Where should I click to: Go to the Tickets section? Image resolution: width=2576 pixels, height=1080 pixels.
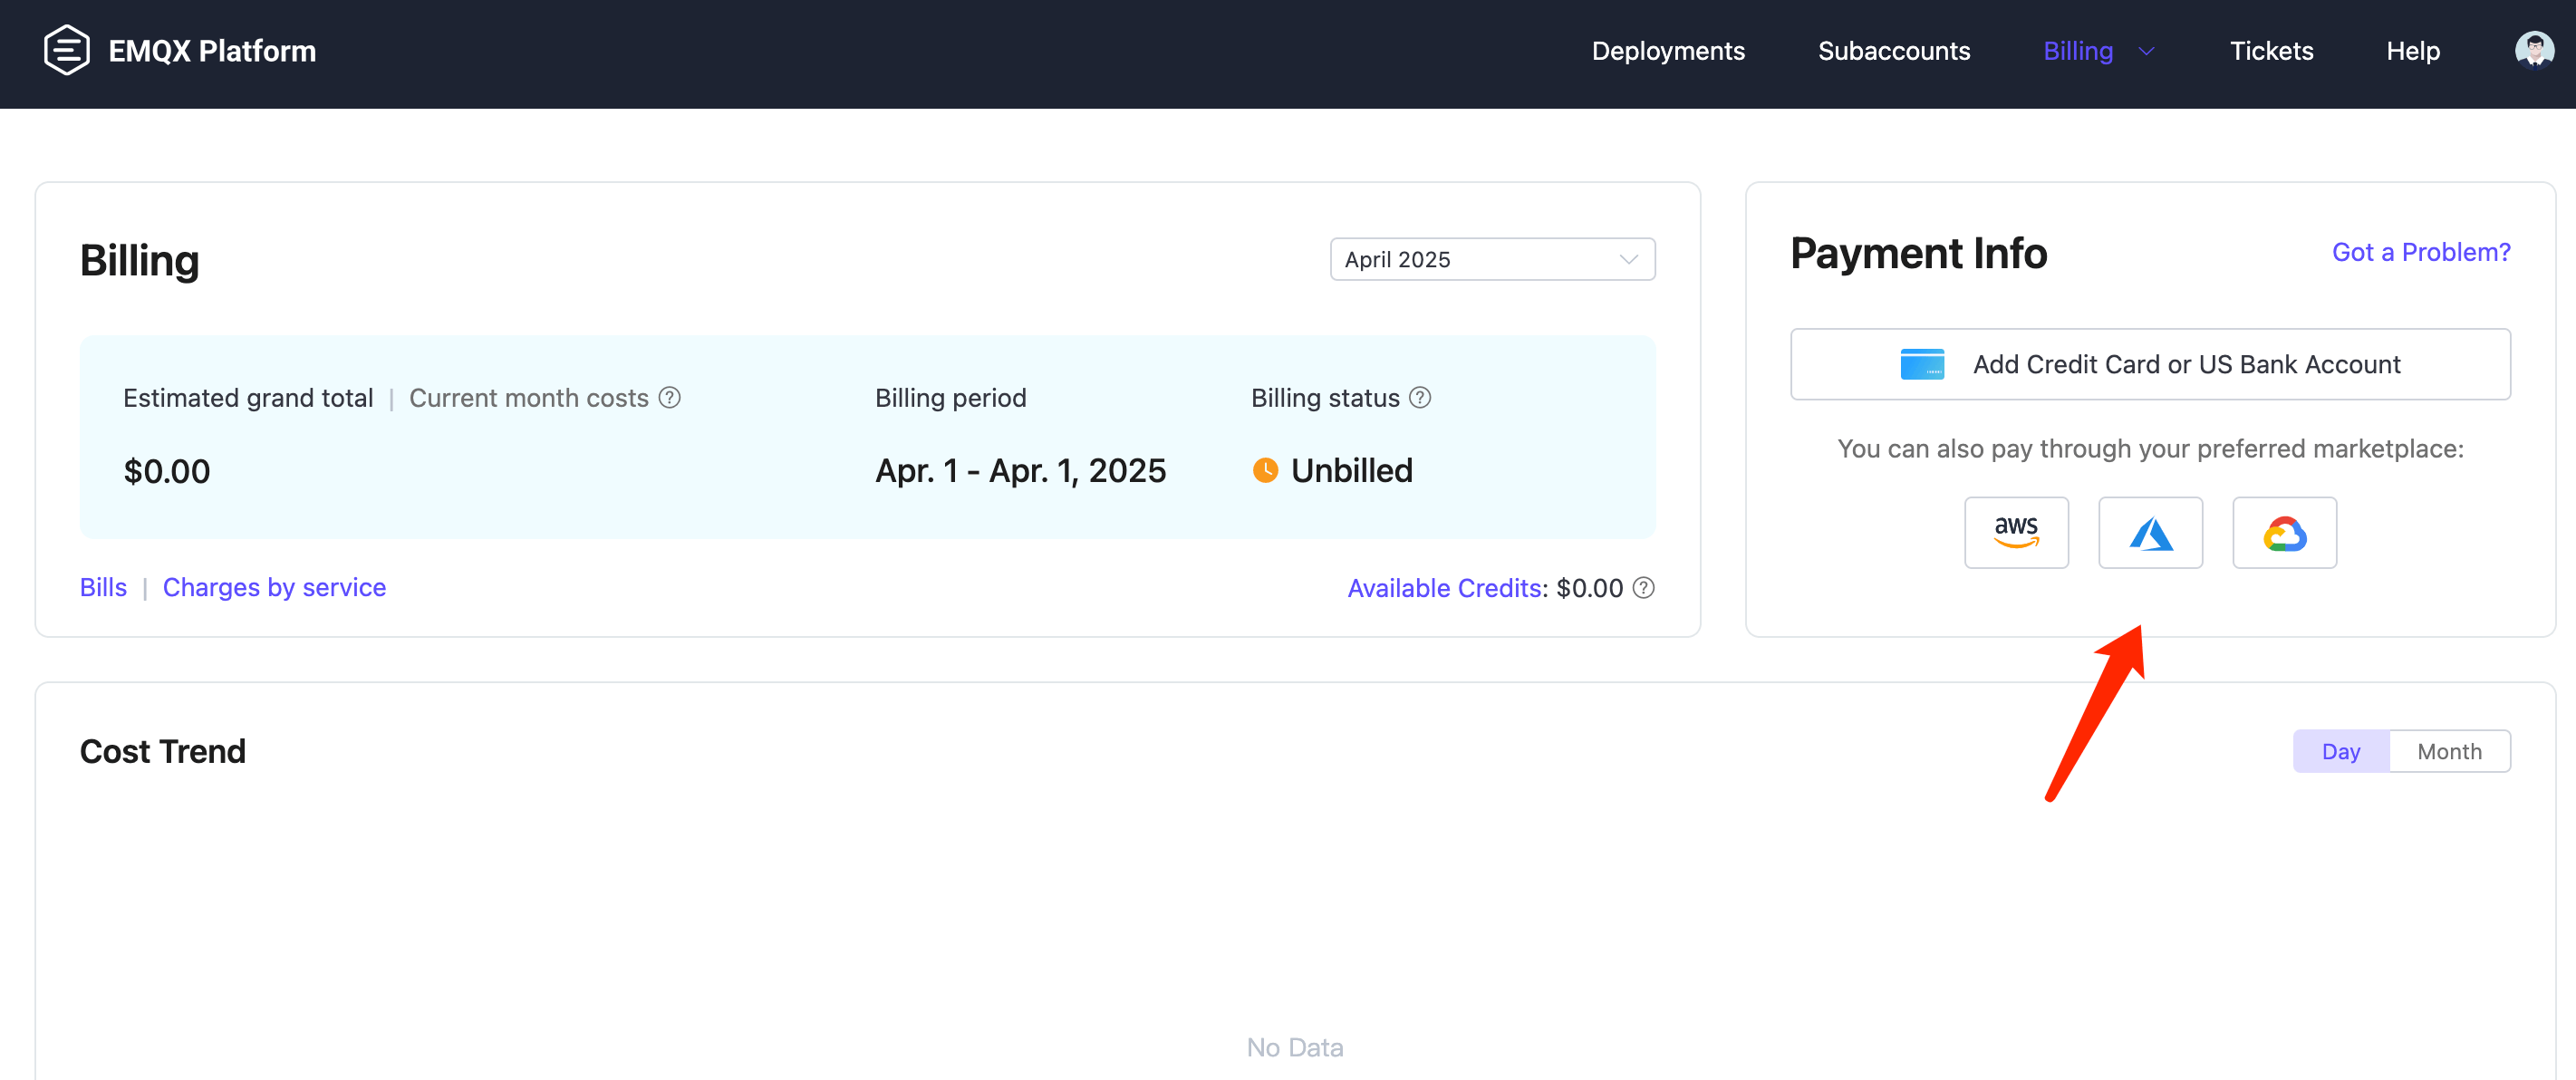(2272, 50)
